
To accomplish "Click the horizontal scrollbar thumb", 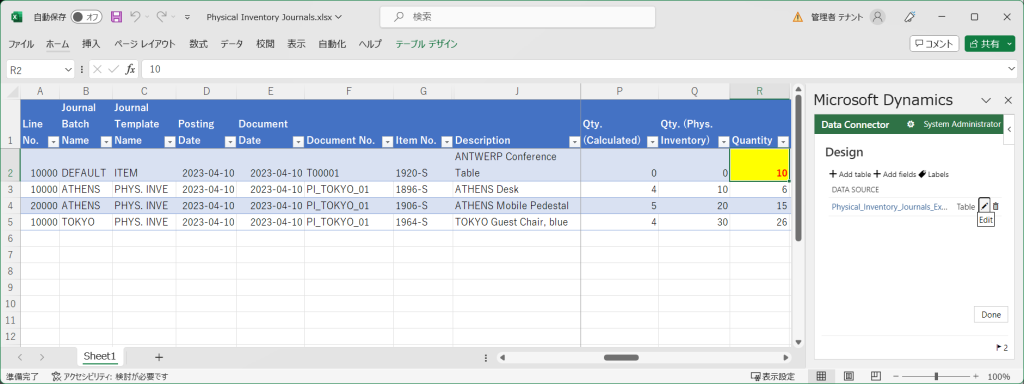I will tap(620, 357).
